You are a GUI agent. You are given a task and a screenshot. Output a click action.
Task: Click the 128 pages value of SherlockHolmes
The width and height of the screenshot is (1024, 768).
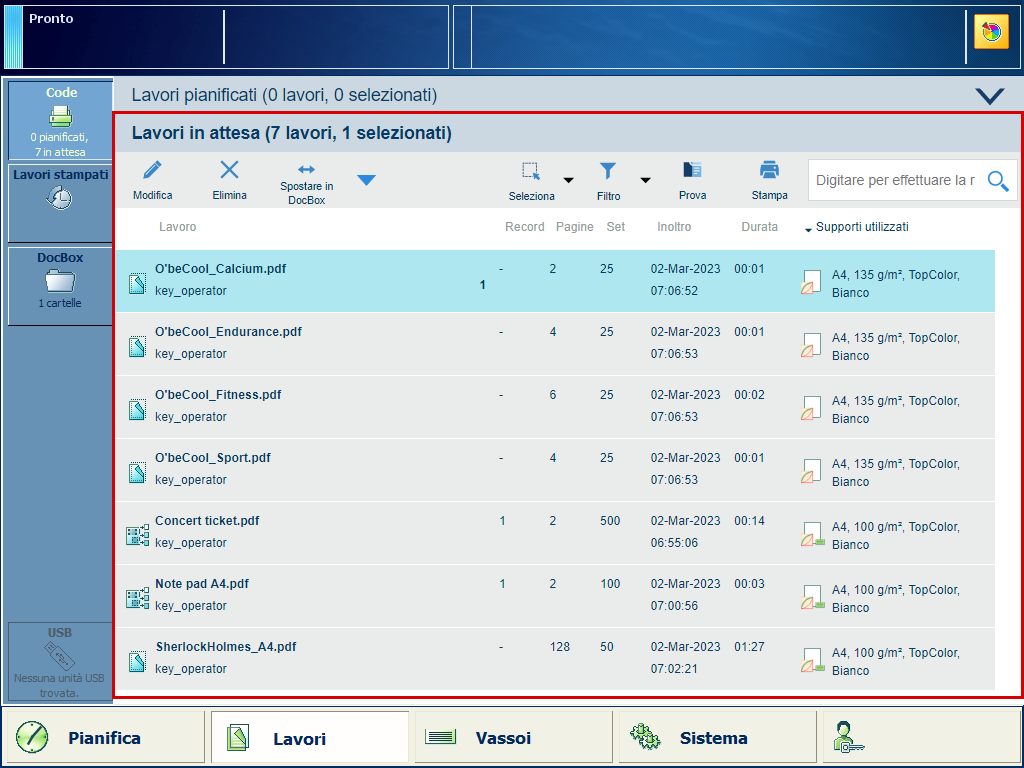(560, 647)
